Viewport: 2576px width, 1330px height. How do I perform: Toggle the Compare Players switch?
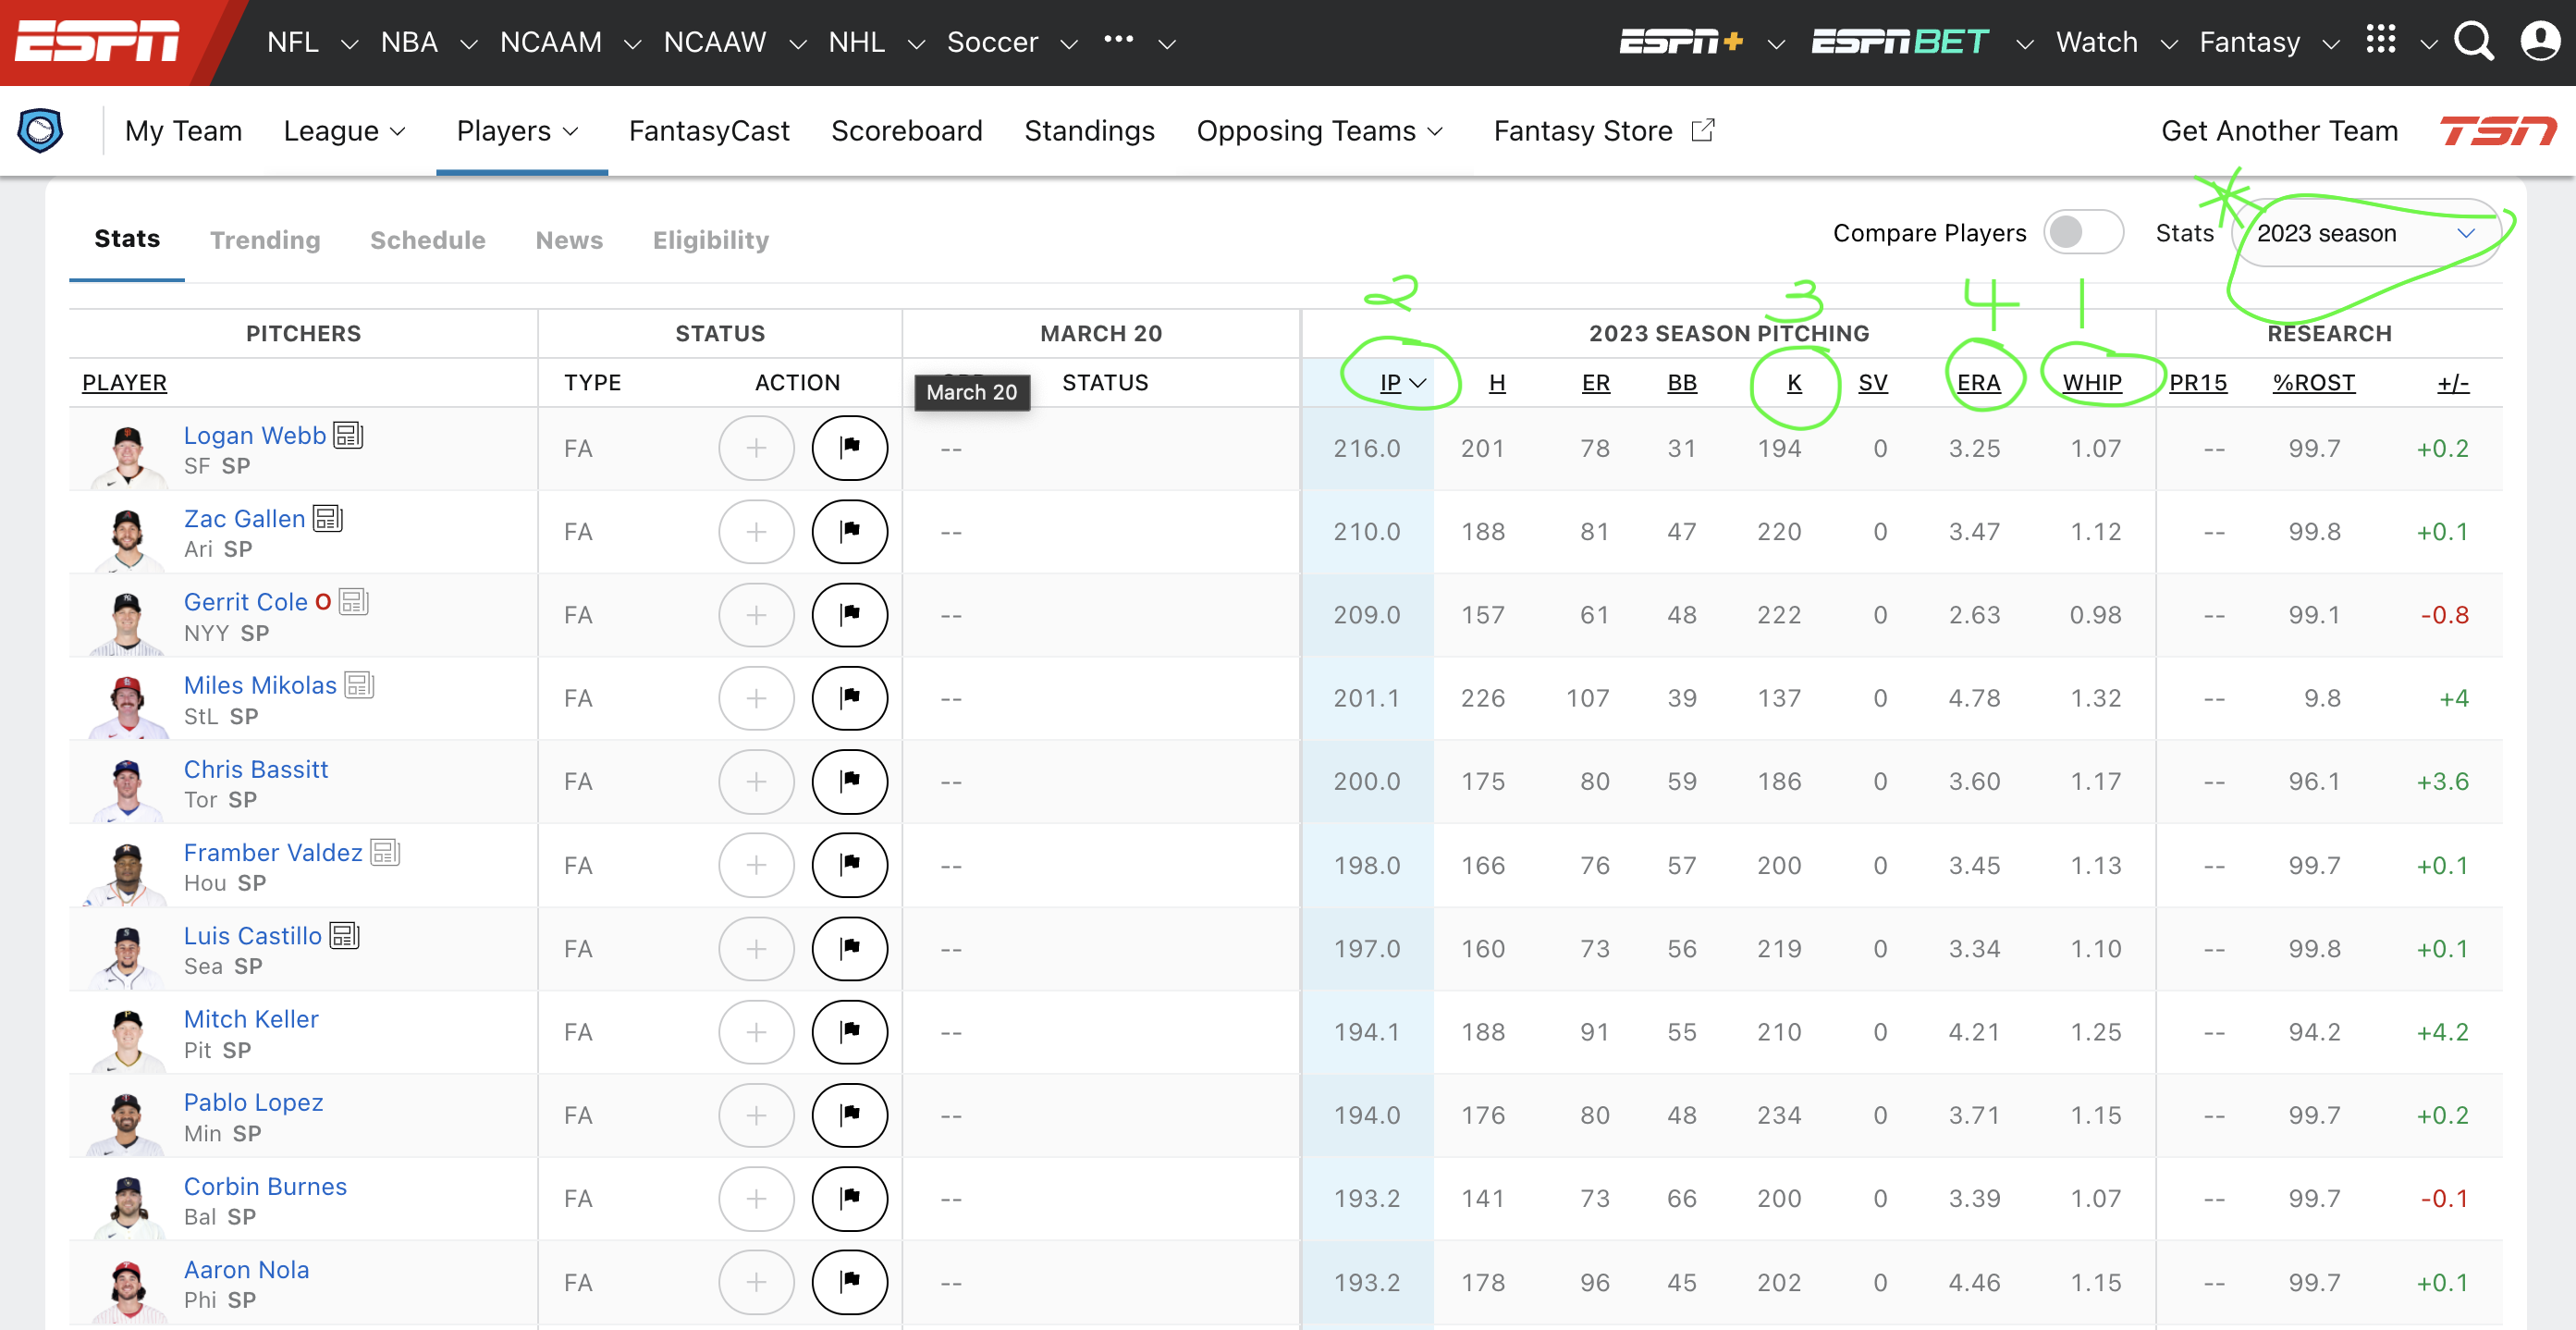[x=2082, y=233]
